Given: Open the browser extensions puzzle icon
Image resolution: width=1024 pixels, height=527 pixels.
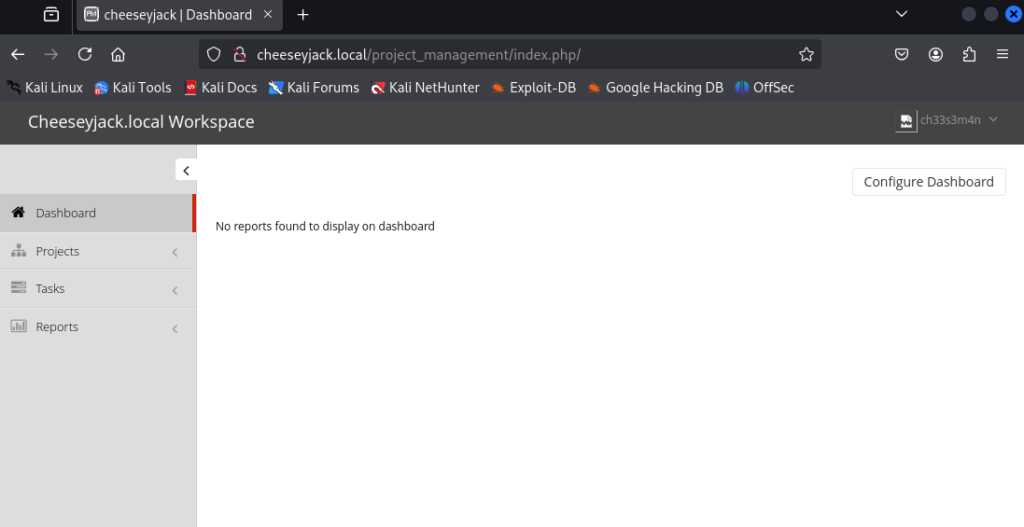Looking at the screenshot, I should point(969,54).
